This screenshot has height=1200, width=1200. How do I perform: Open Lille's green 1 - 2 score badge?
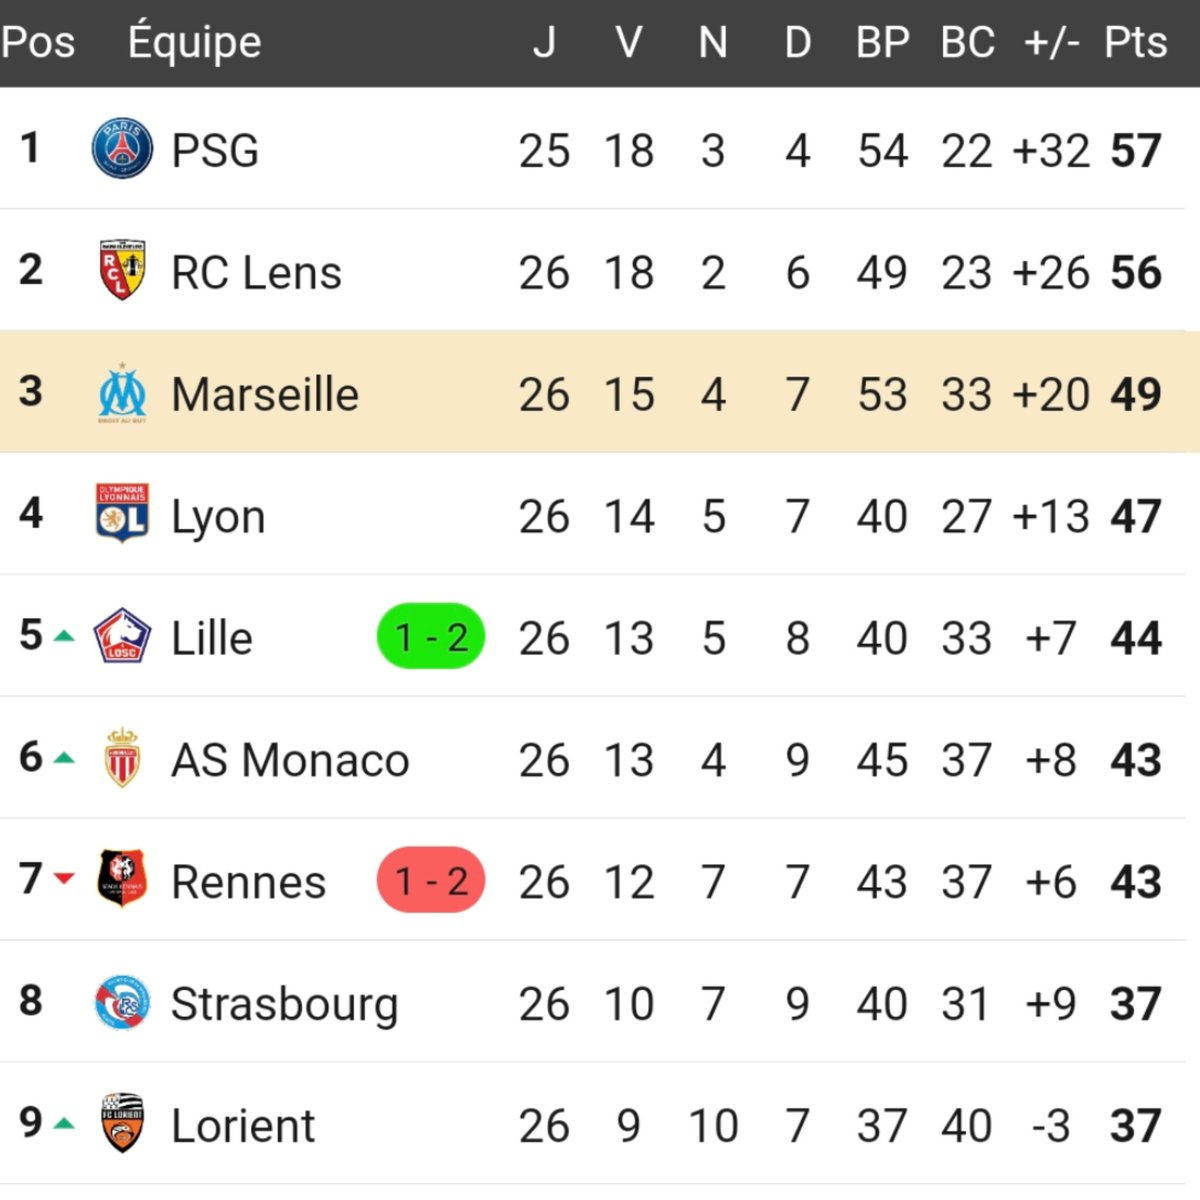[x=431, y=636]
